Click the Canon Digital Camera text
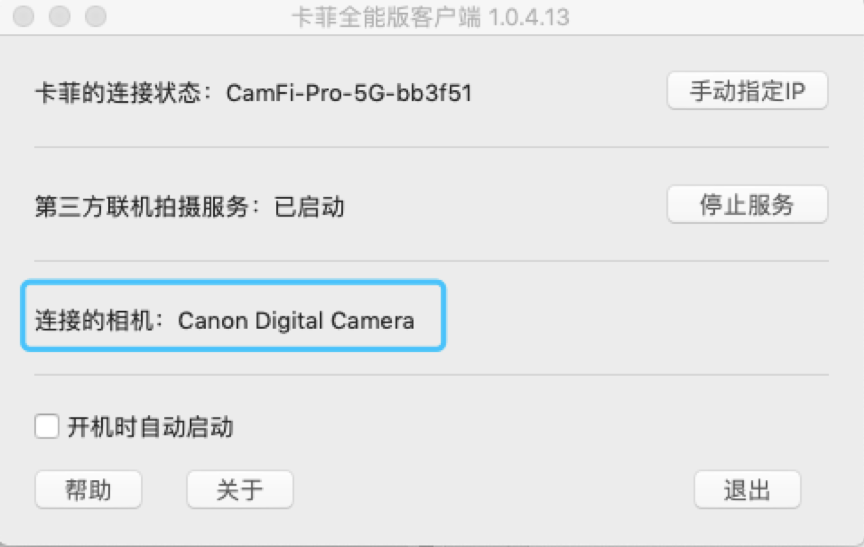Image resolution: width=864 pixels, height=547 pixels. 296,321
